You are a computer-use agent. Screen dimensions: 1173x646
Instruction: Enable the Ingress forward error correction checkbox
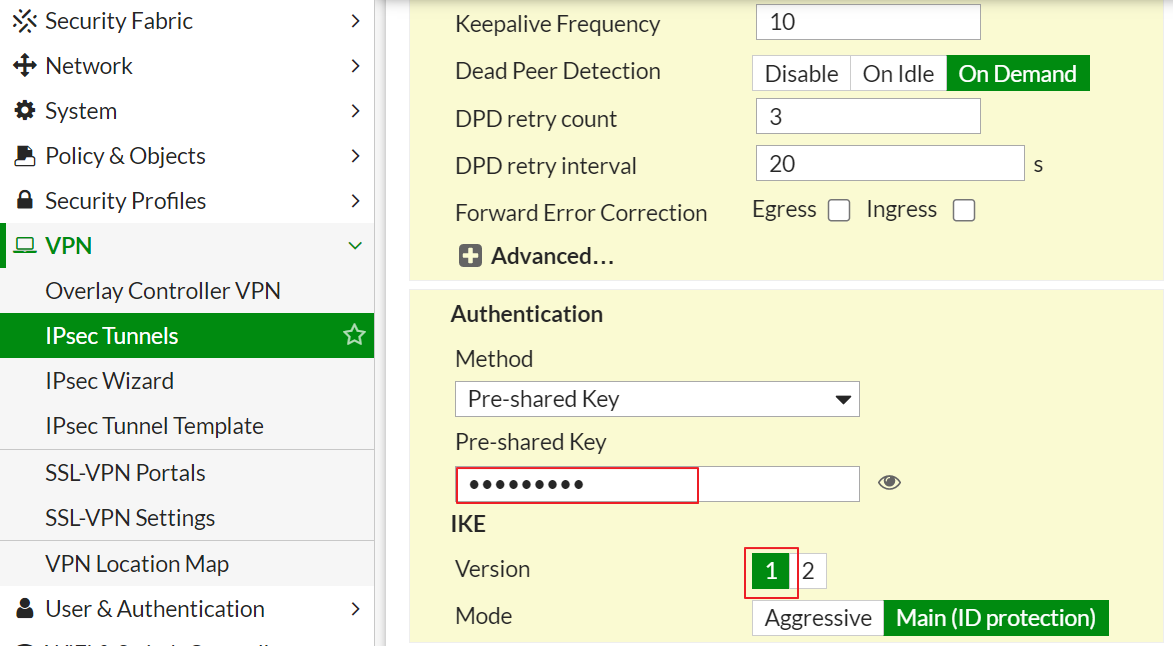964,211
